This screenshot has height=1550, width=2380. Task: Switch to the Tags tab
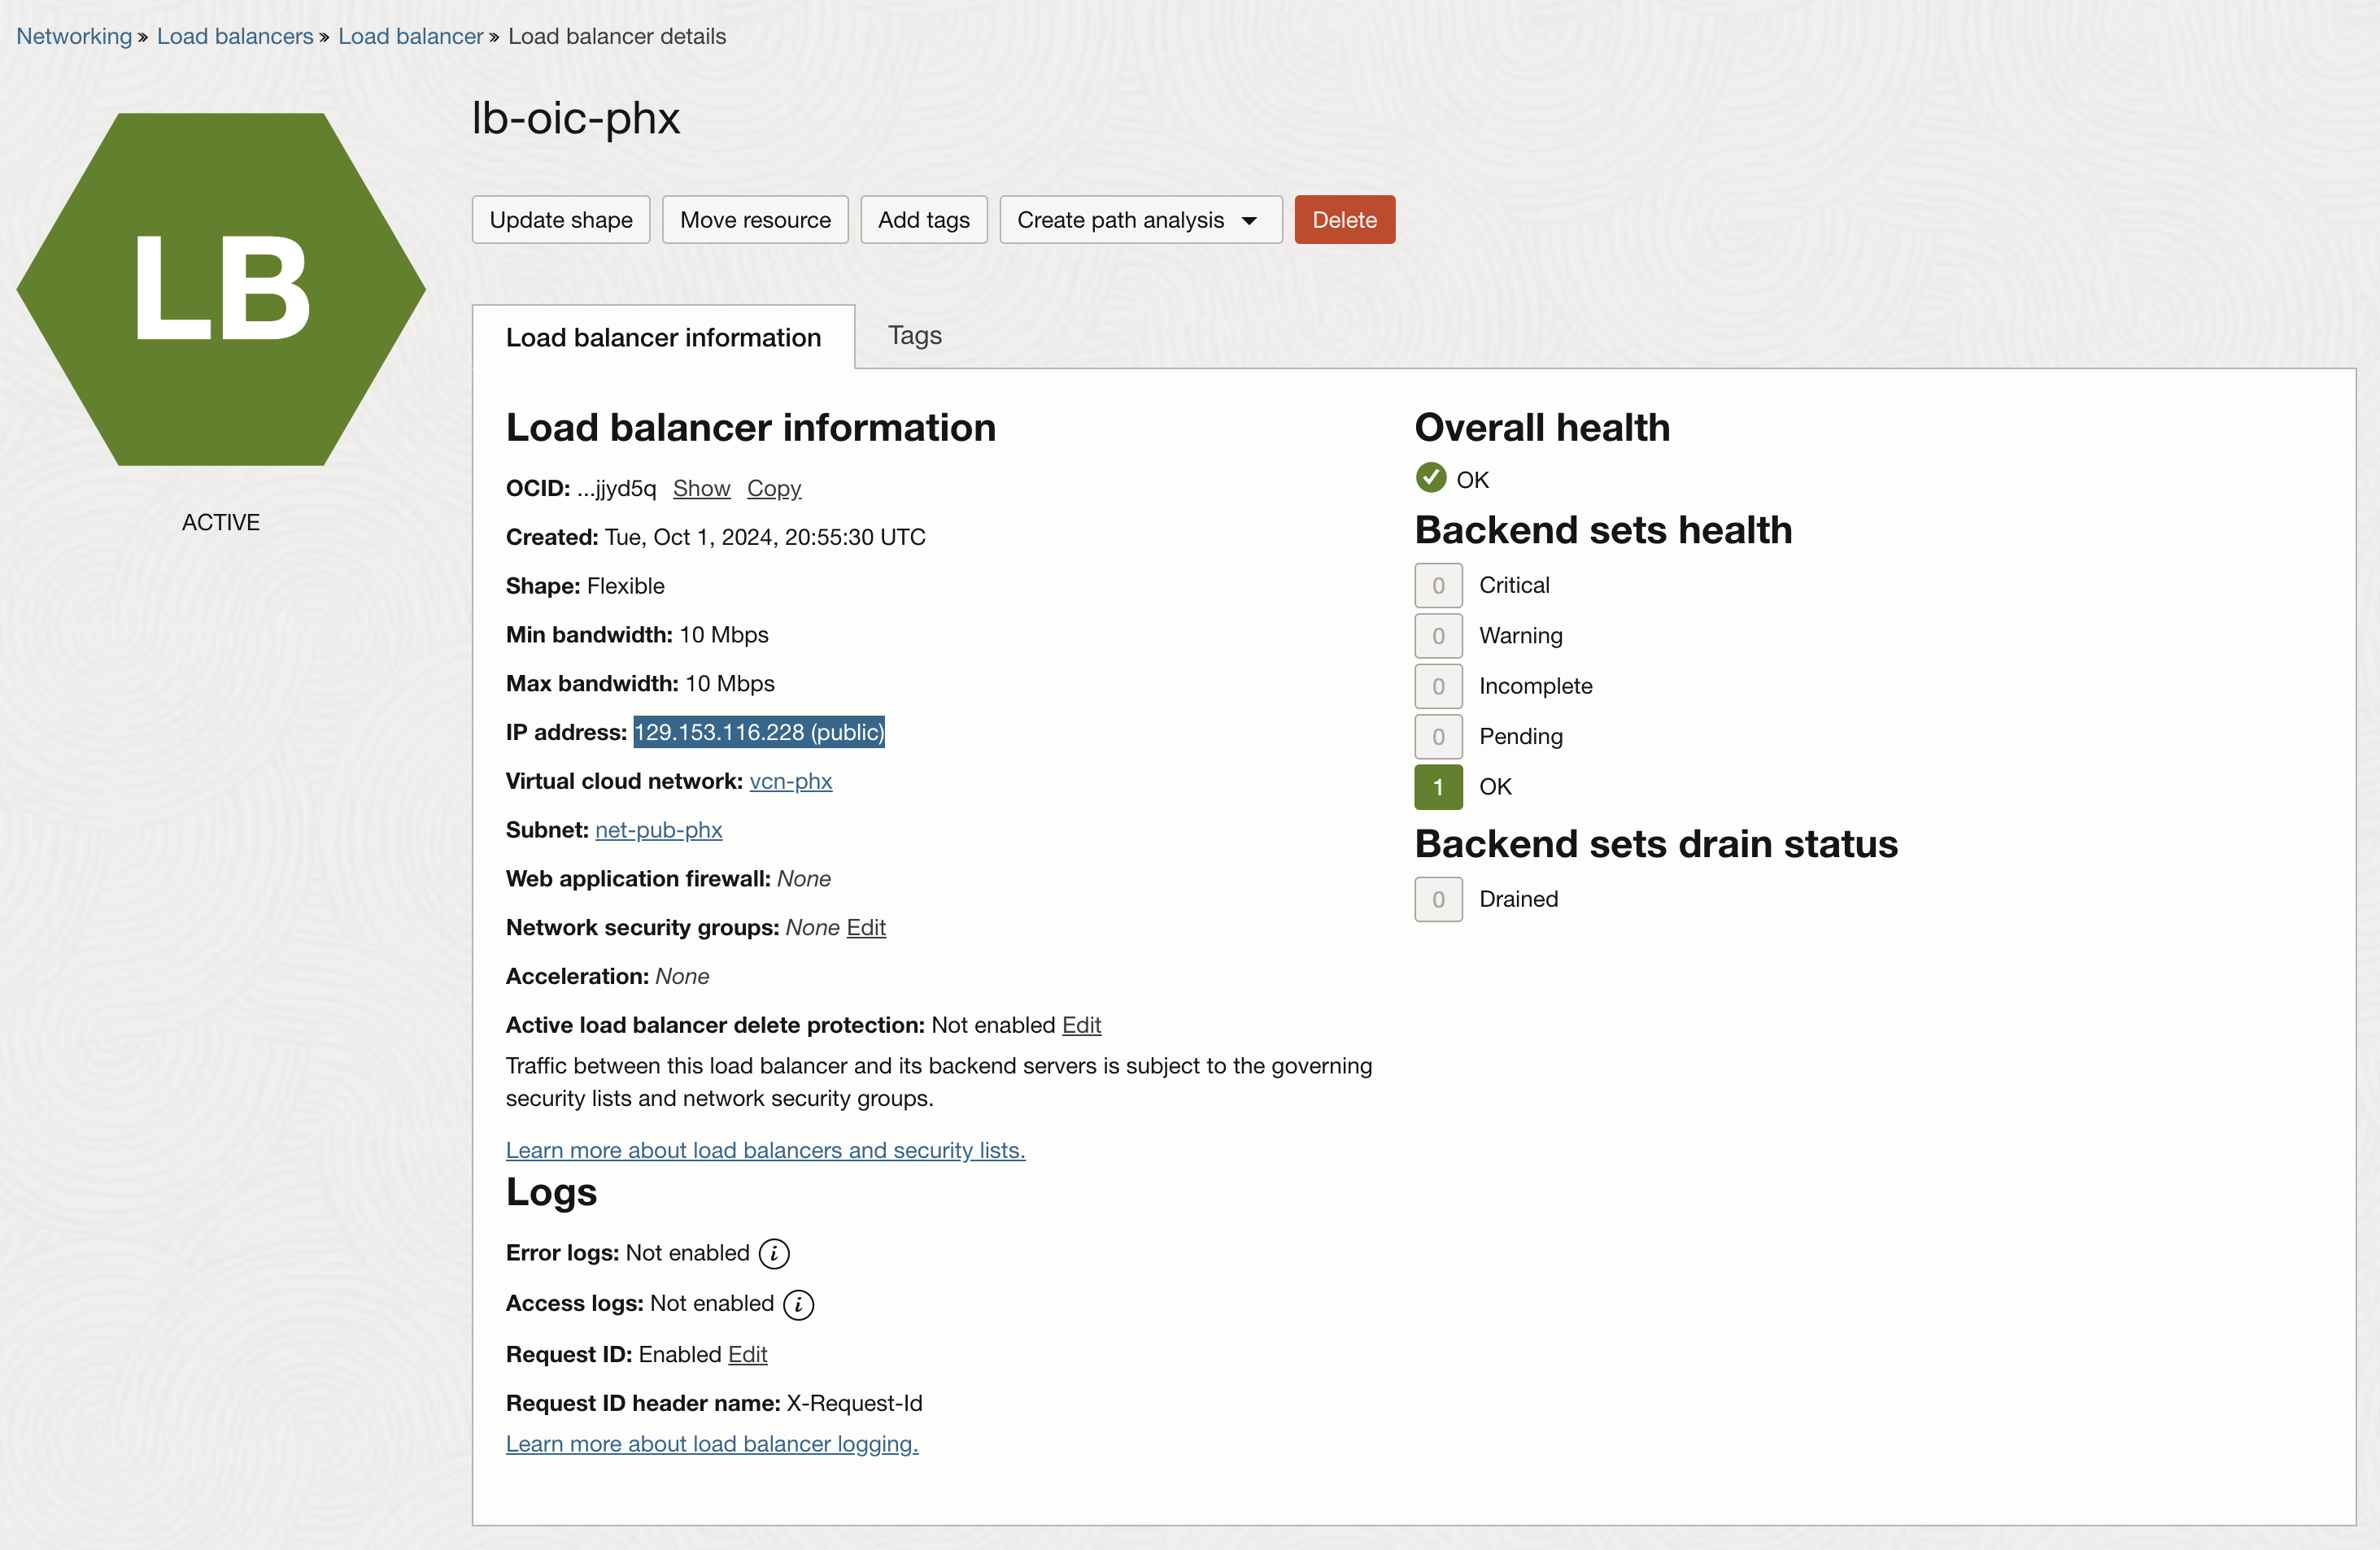(x=914, y=336)
